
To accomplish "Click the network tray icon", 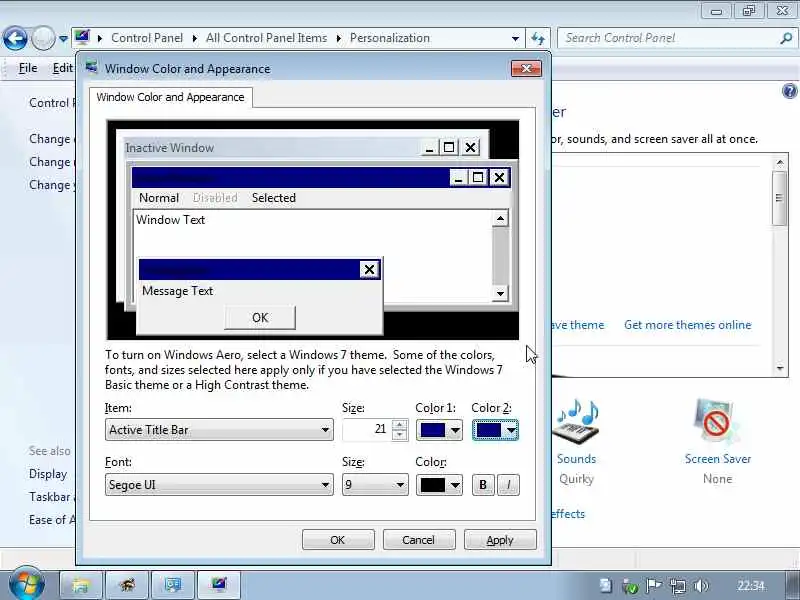I will point(678,586).
